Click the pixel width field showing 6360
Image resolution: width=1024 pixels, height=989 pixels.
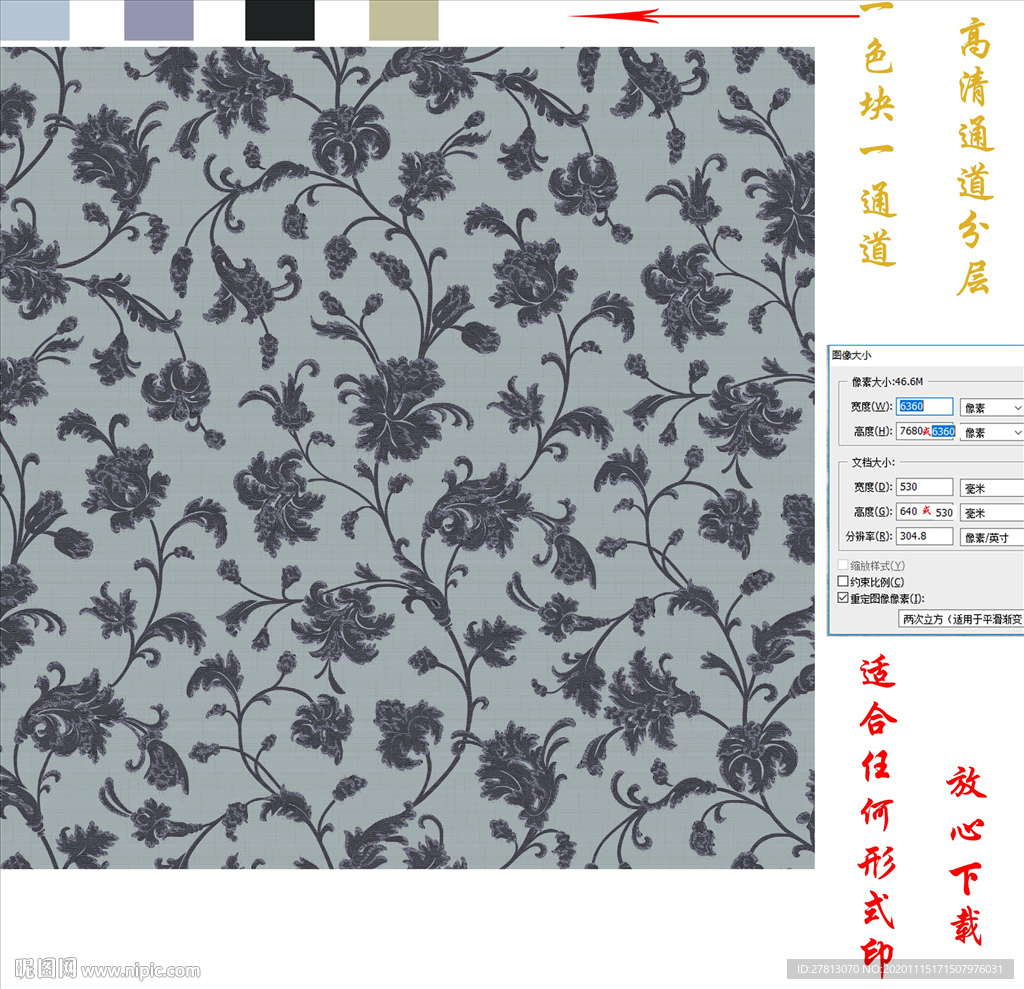point(924,406)
